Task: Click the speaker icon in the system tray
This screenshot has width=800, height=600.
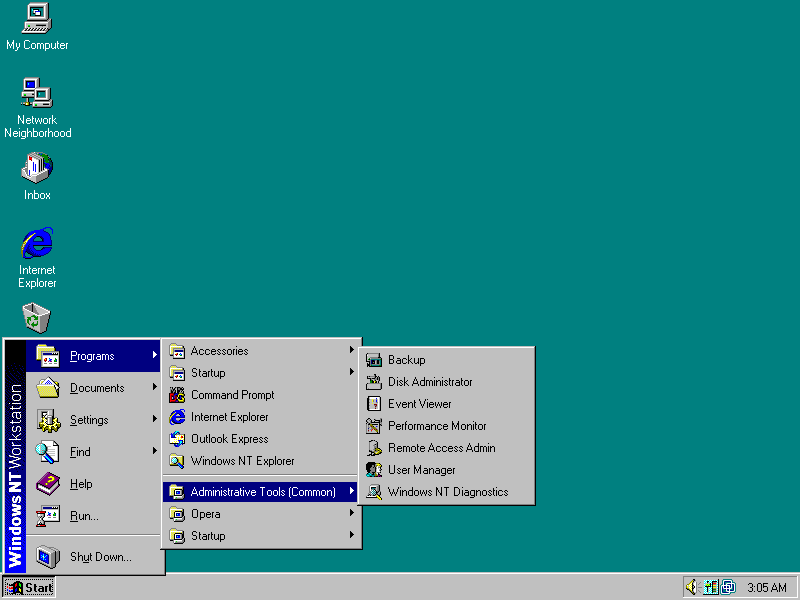Action: pos(692,587)
